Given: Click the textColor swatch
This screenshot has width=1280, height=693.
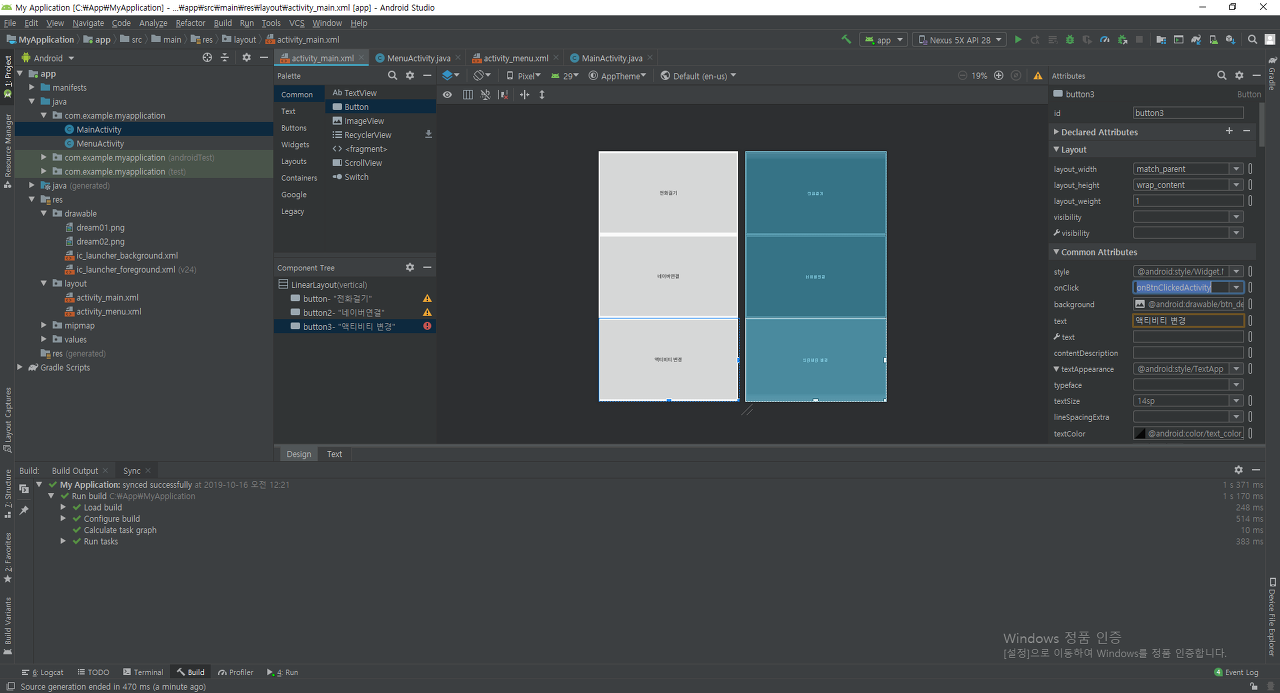Looking at the screenshot, I should point(1139,433).
